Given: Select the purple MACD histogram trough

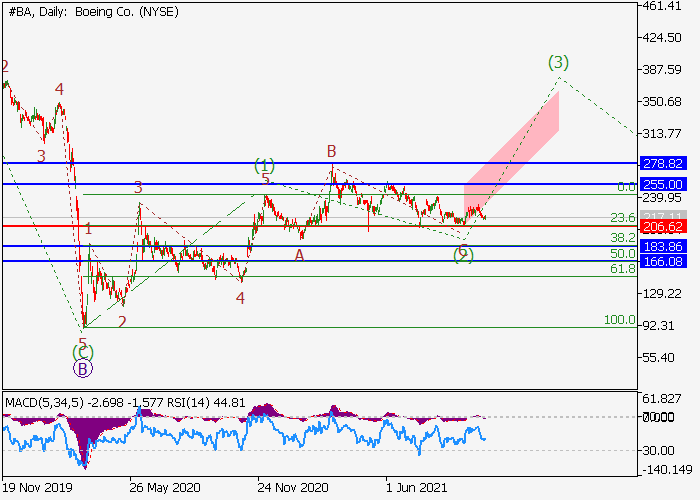Looking at the screenshot, I should click(x=84, y=442).
